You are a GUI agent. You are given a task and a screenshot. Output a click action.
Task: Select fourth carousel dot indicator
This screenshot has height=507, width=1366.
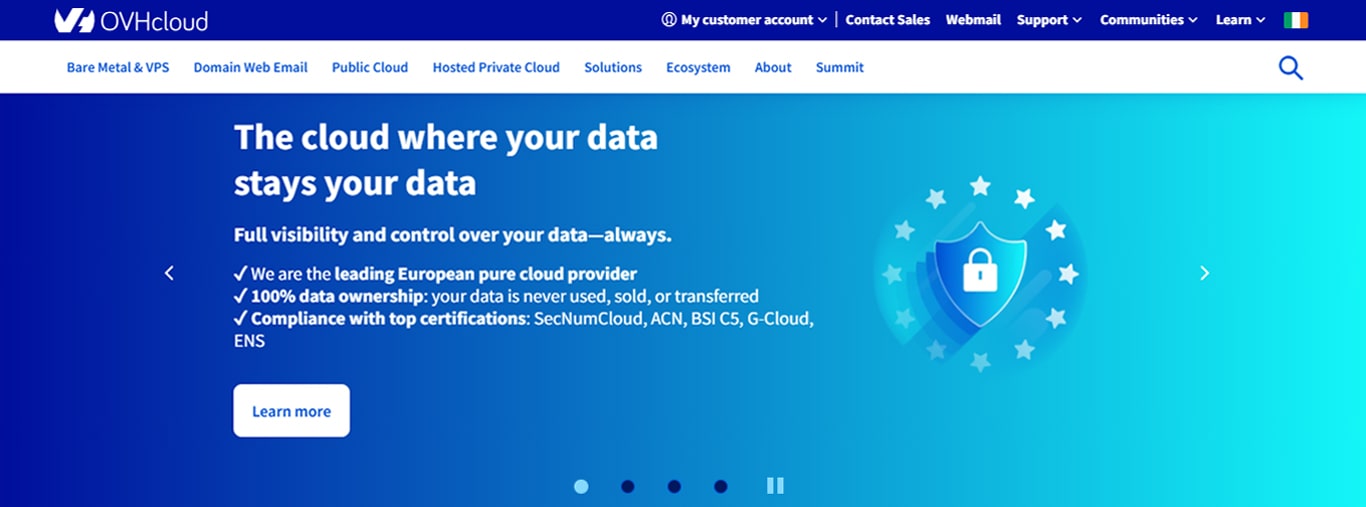(721, 487)
